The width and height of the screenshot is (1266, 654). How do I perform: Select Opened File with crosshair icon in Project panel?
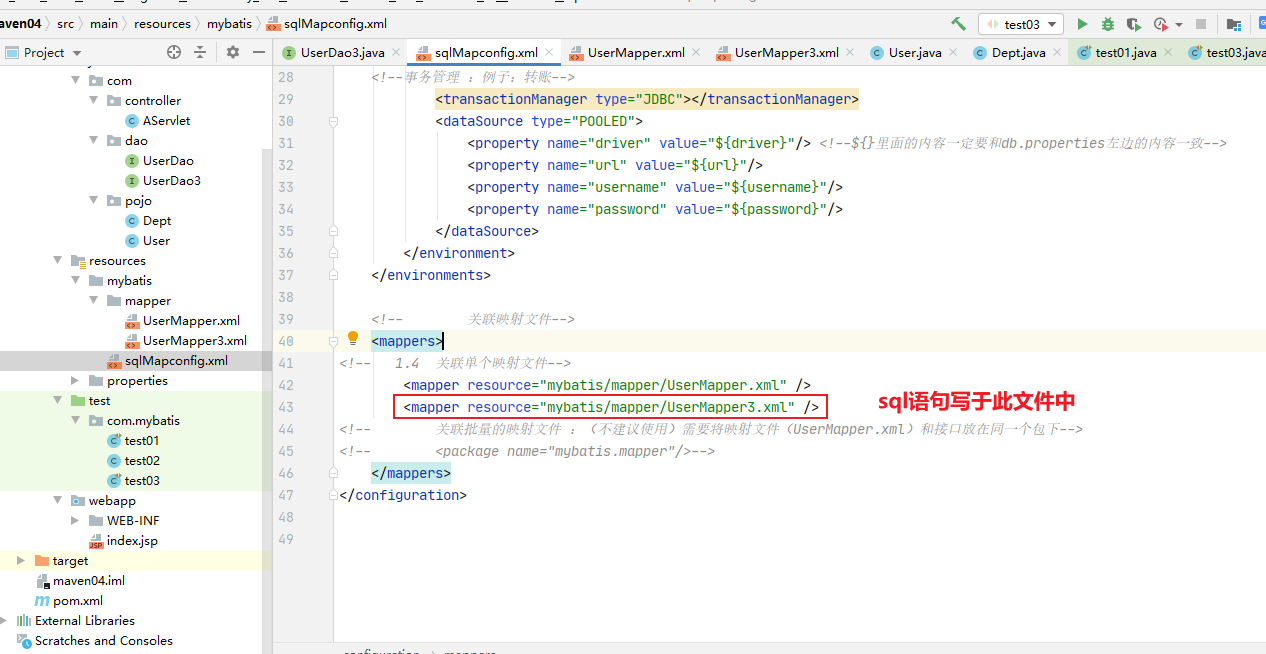[173, 52]
